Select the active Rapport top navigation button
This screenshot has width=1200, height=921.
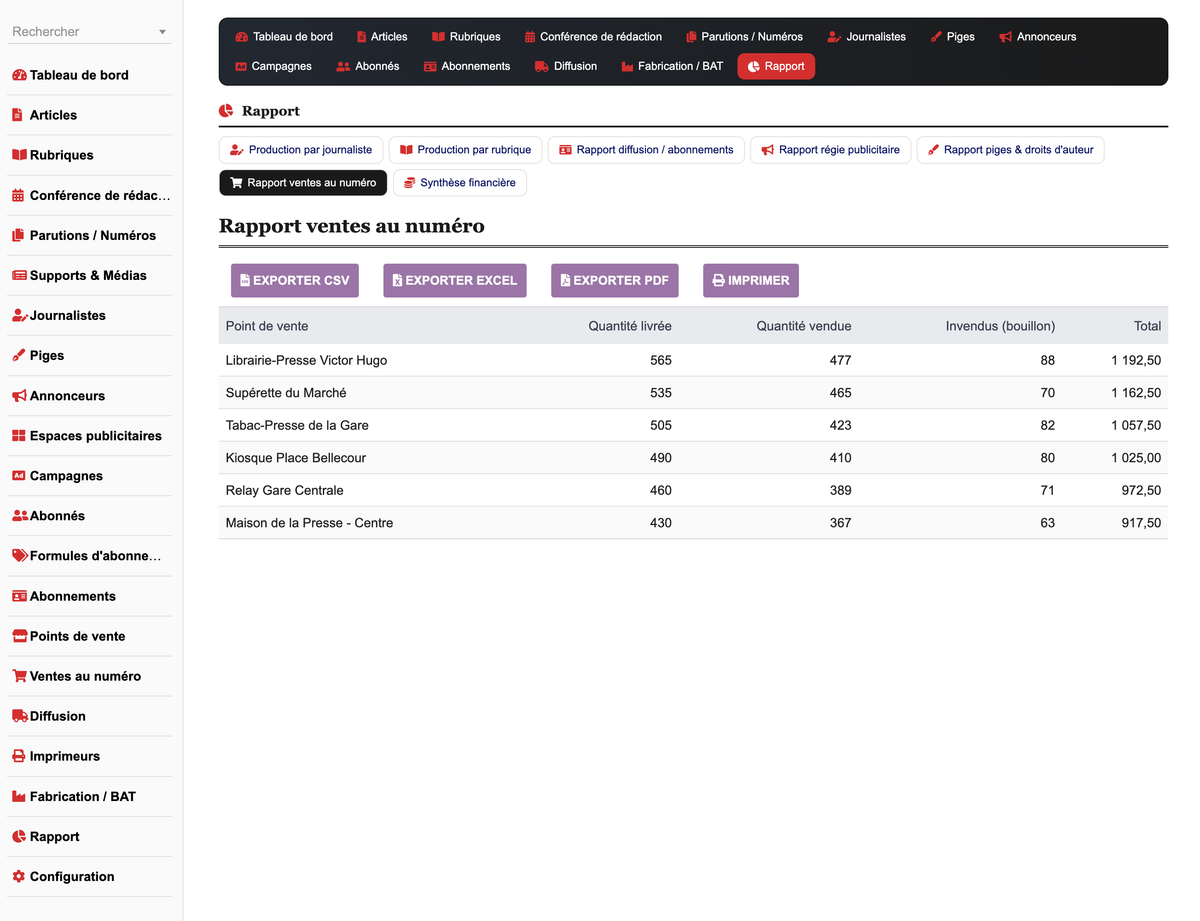(x=776, y=66)
